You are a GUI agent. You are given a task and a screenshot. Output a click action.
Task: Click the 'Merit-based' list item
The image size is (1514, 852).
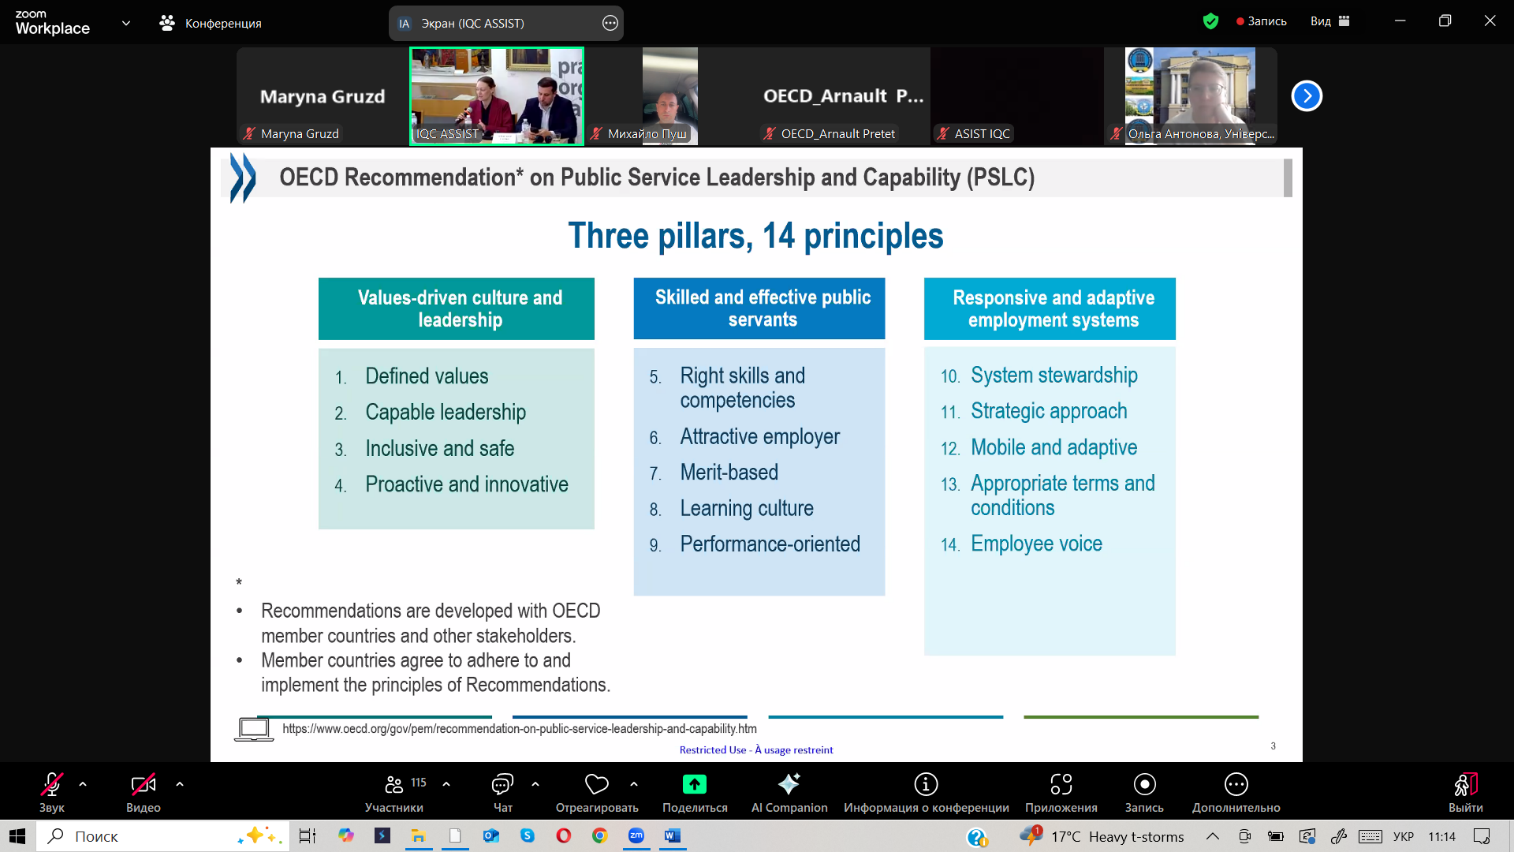729,472
